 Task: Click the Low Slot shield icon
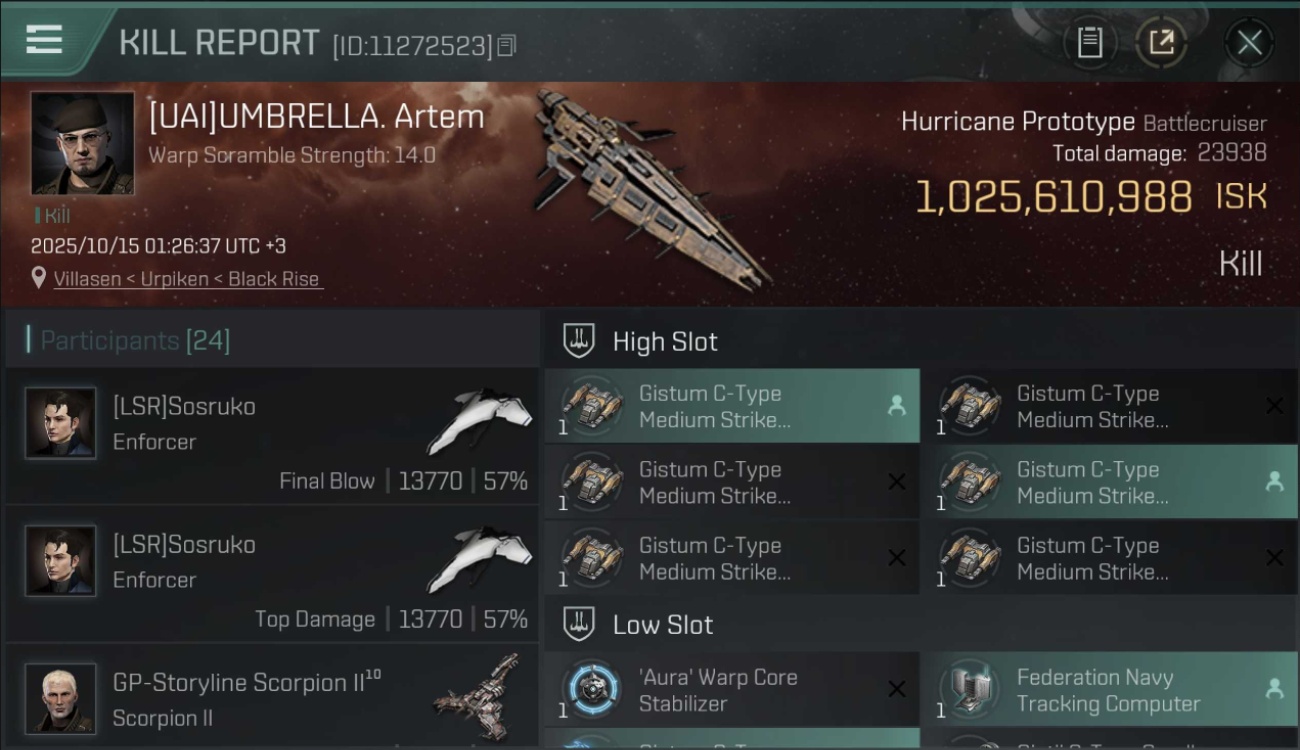click(x=580, y=624)
